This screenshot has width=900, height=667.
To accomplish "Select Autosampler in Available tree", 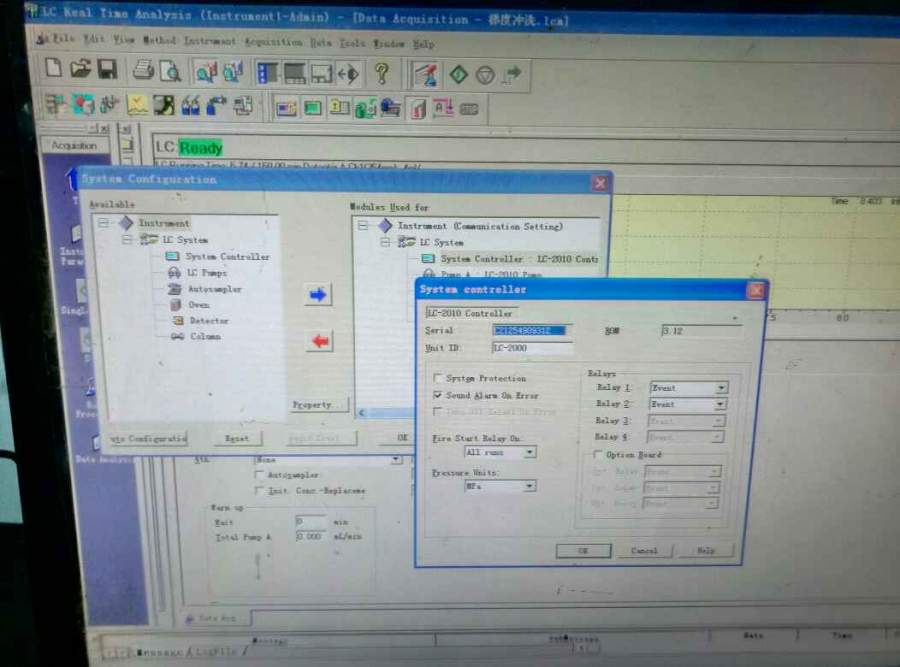I will (x=215, y=289).
